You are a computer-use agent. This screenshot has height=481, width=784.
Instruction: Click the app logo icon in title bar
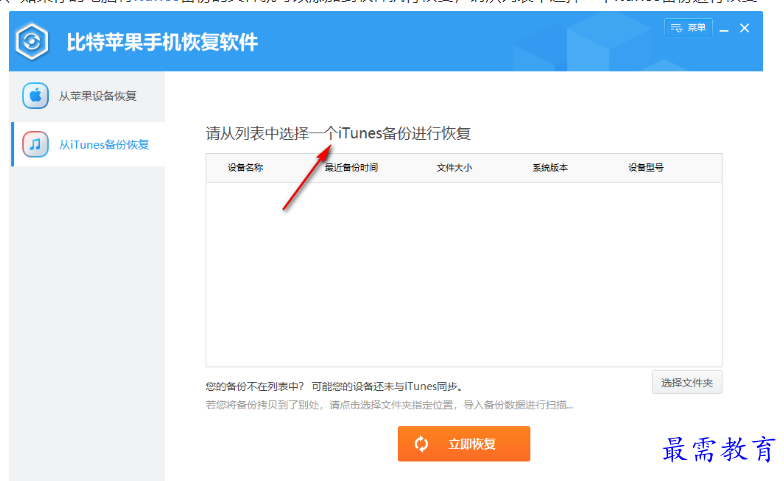point(32,42)
